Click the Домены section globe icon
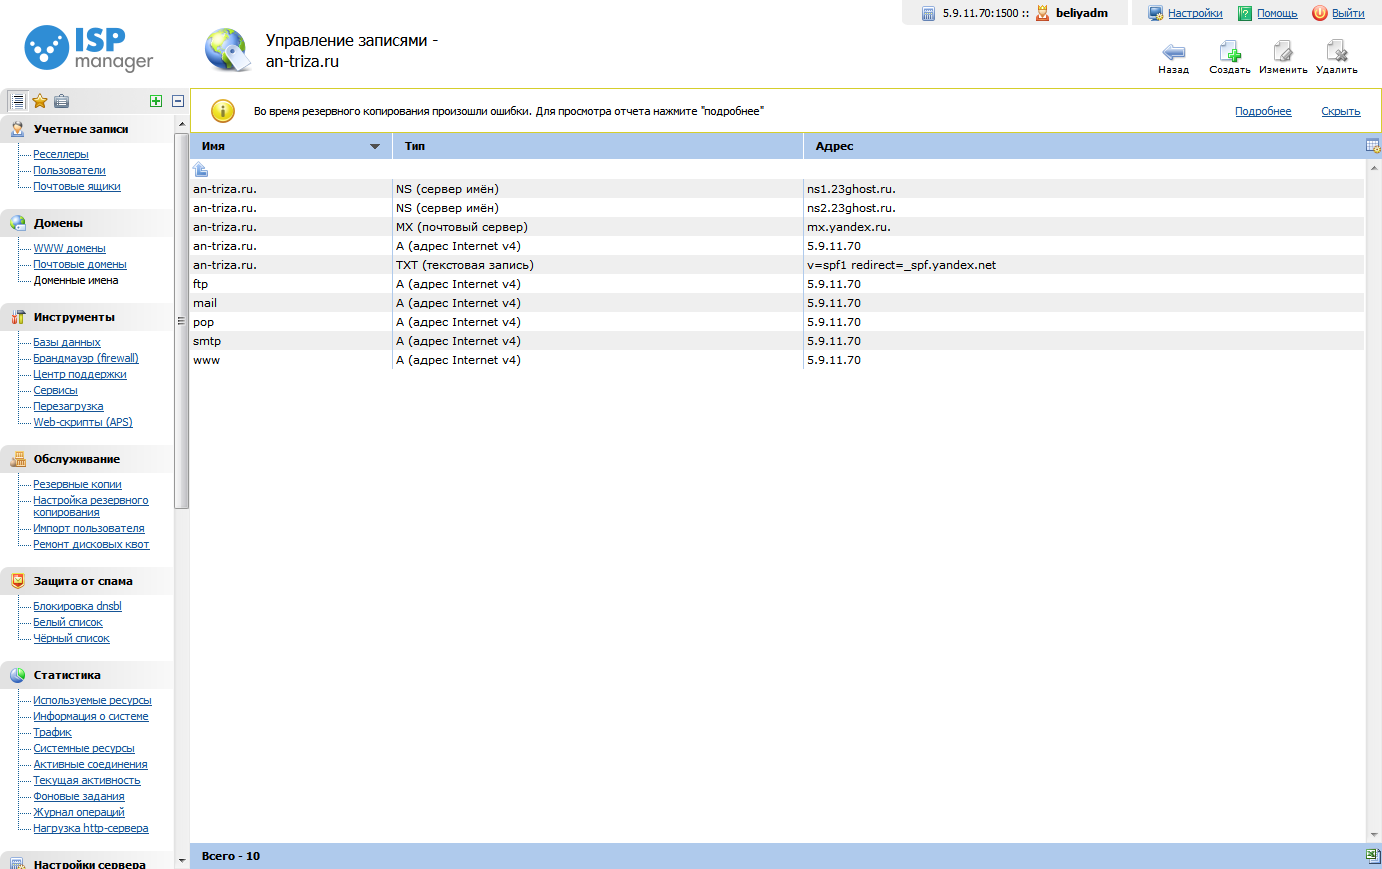The width and height of the screenshot is (1382, 869). click(x=18, y=223)
